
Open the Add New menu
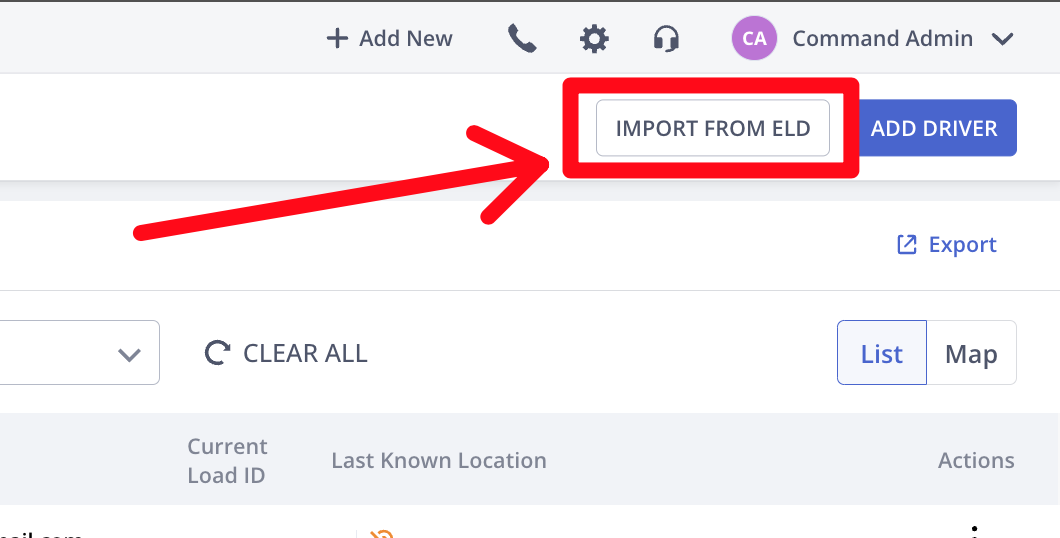coord(389,39)
